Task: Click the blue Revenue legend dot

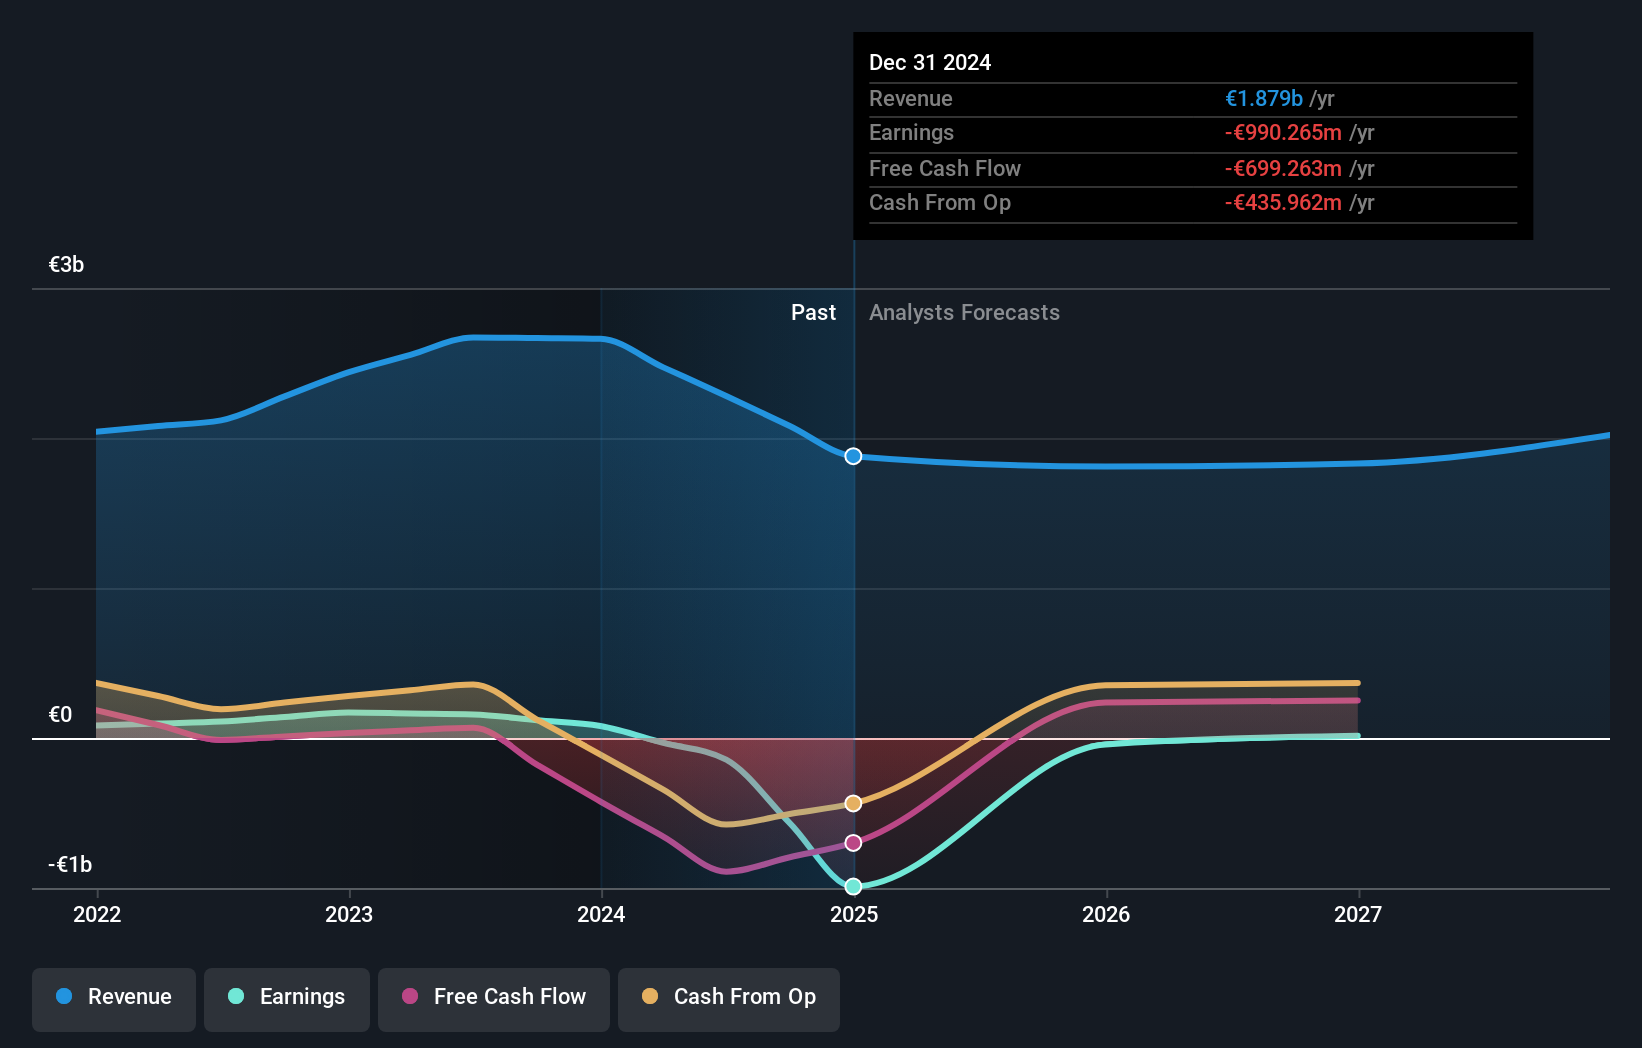Action: click(x=62, y=997)
